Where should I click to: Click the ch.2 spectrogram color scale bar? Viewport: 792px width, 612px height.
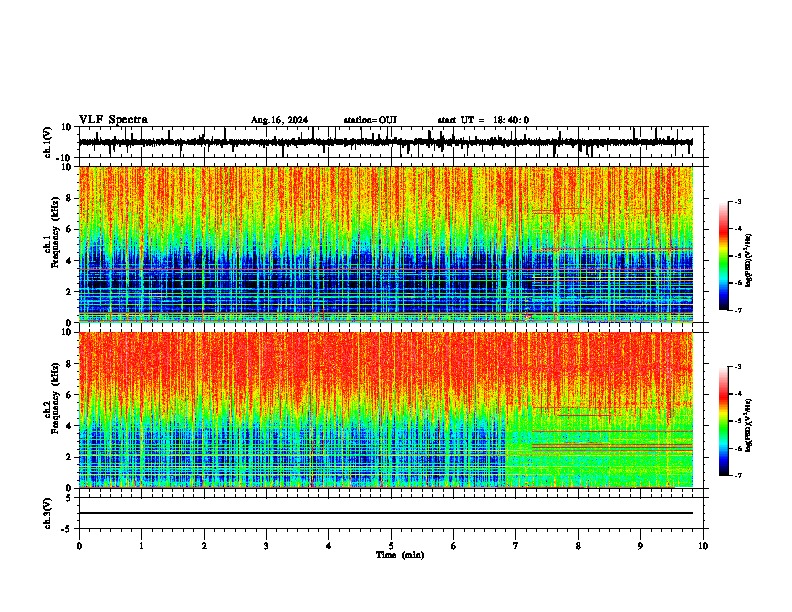[723, 421]
